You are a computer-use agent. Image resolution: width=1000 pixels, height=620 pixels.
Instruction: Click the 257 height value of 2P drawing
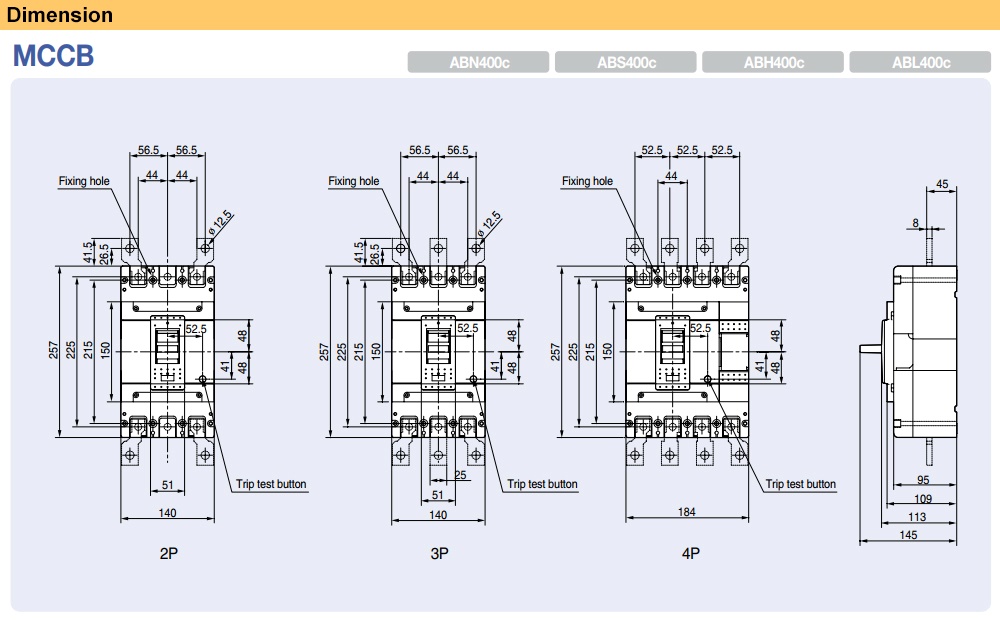point(54,350)
